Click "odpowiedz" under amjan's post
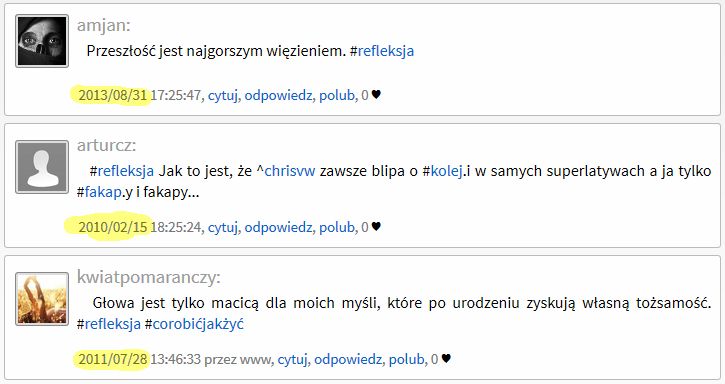 tap(278, 95)
